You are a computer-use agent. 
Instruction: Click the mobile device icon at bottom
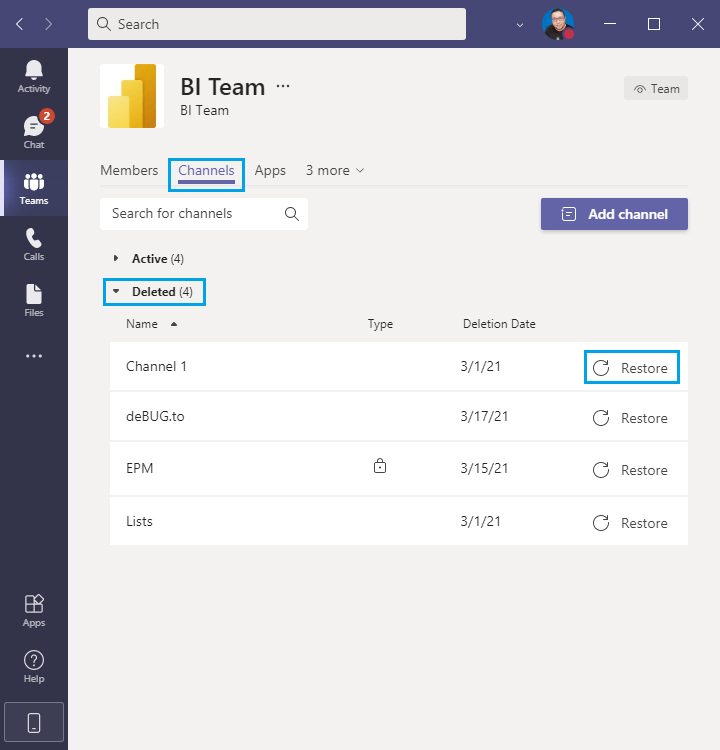point(34,722)
